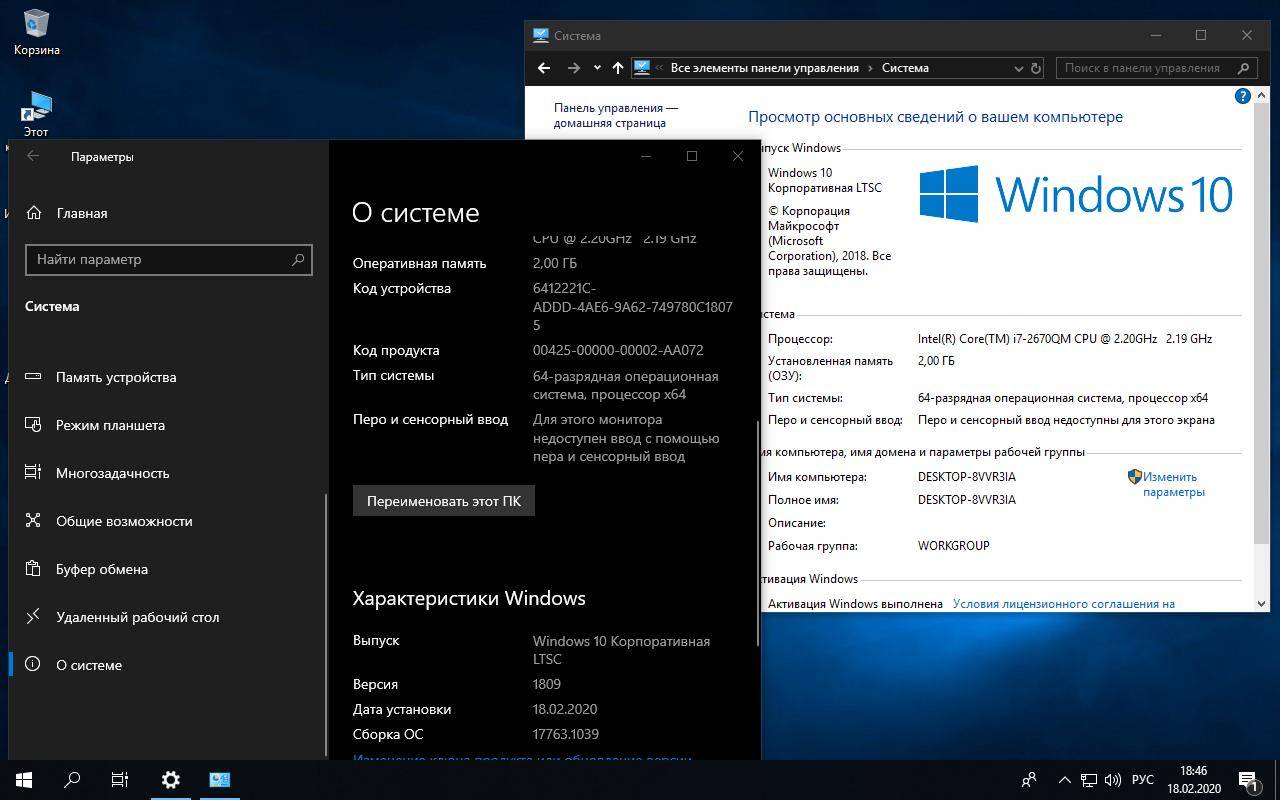Open recent locations dropdown in Система window
The width and height of the screenshot is (1280, 800).
(597, 68)
